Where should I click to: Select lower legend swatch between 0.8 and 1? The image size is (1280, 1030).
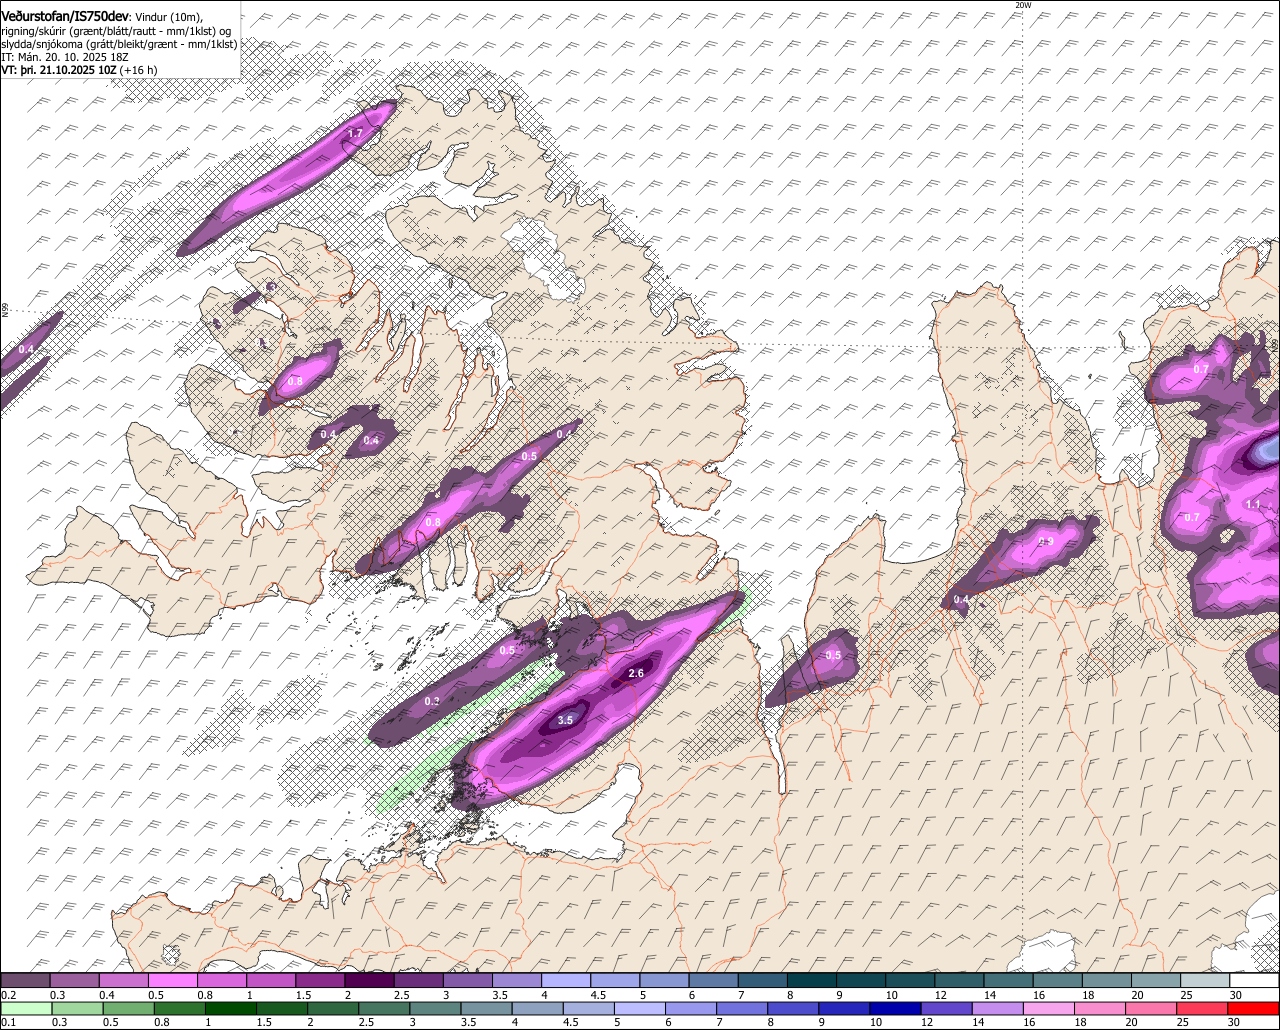(x=180, y=1009)
